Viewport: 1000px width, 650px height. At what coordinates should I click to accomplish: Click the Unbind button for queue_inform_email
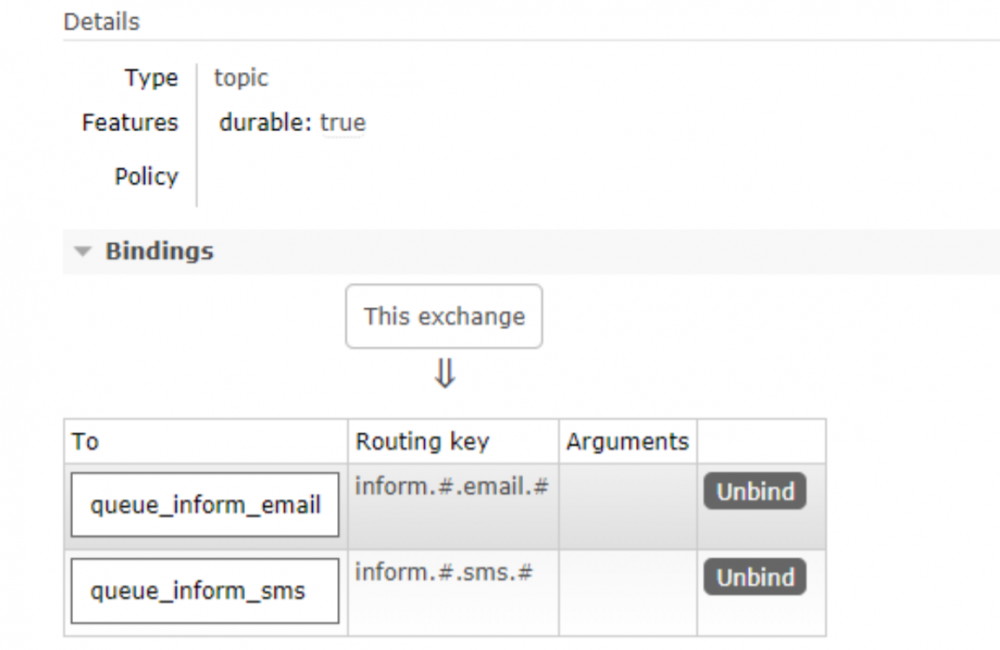(754, 491)
